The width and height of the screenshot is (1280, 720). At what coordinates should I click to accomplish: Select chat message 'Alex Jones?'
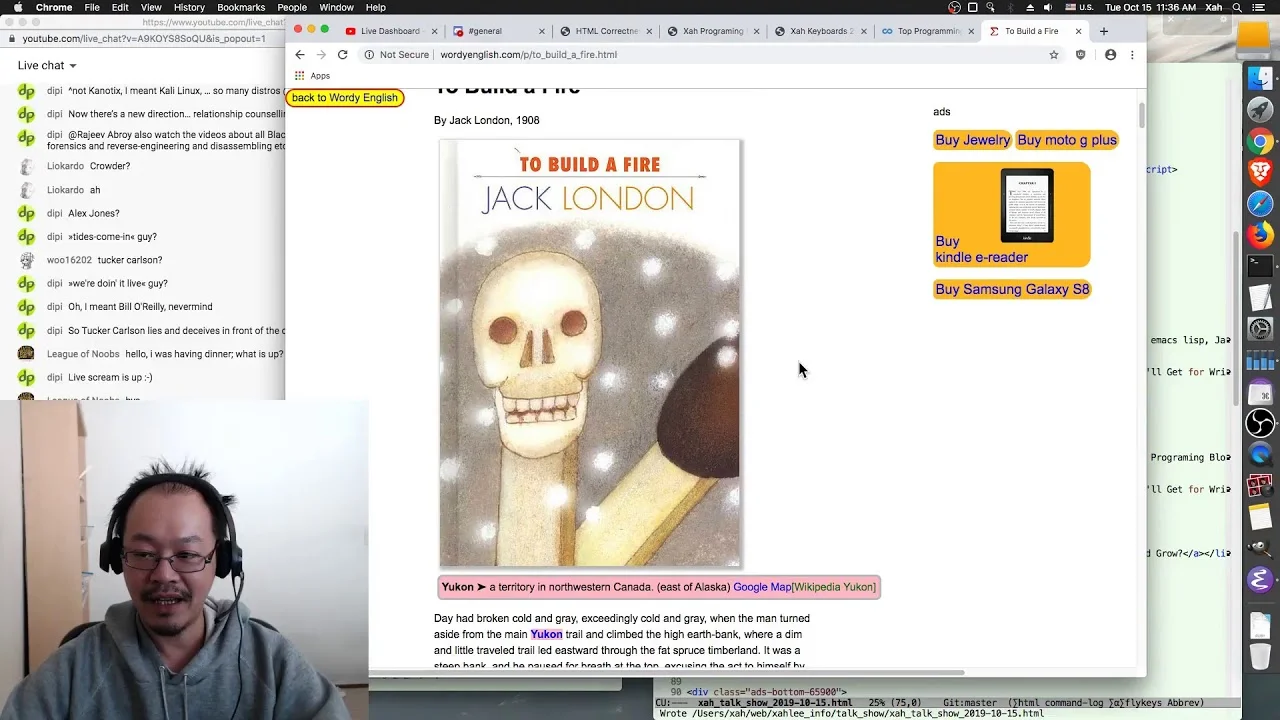pos(94,214)
